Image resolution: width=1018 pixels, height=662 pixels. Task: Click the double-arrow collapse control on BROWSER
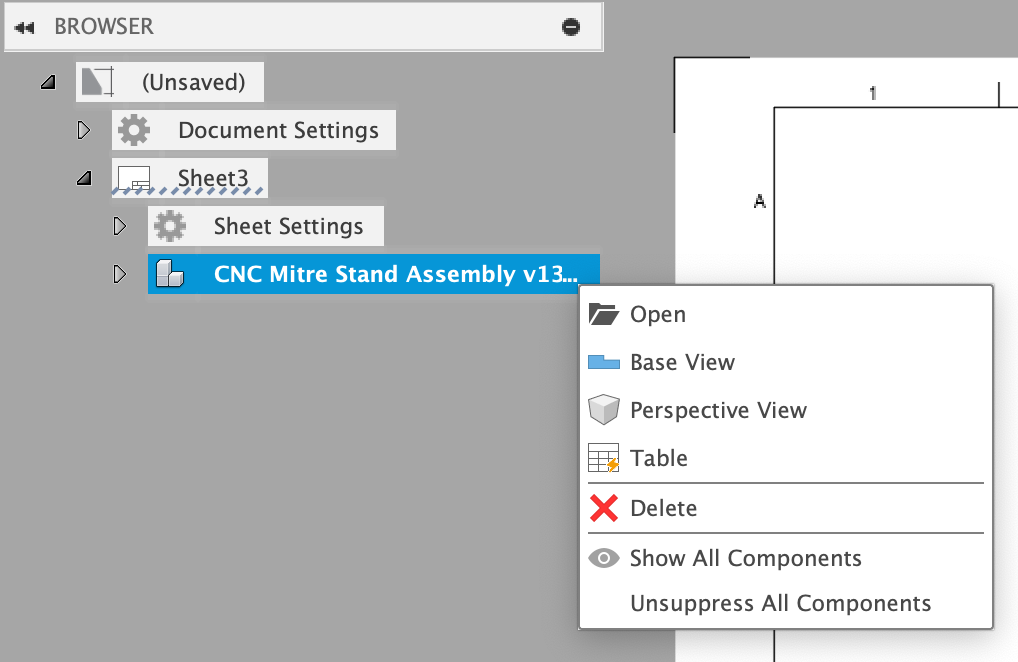pyautogui.click(x=23, y=27)
